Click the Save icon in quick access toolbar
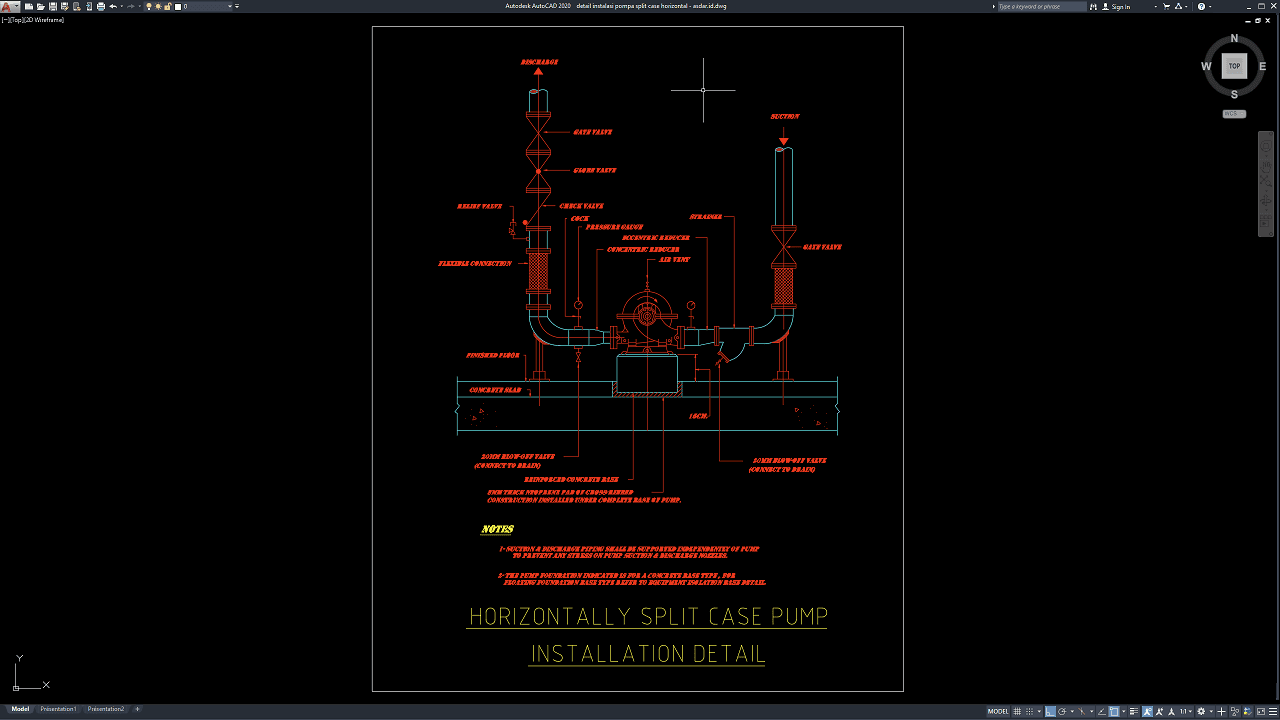 point(52,6)
